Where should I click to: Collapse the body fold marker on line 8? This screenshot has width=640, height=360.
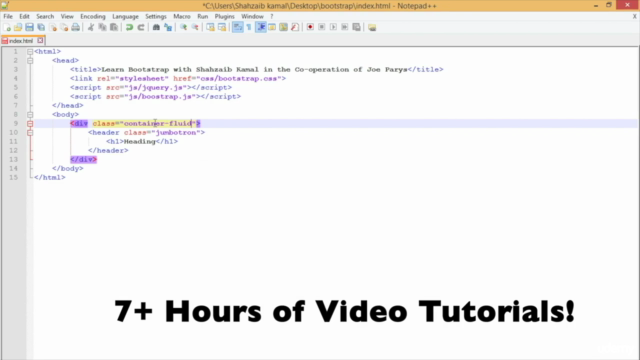tap(30, 115)
